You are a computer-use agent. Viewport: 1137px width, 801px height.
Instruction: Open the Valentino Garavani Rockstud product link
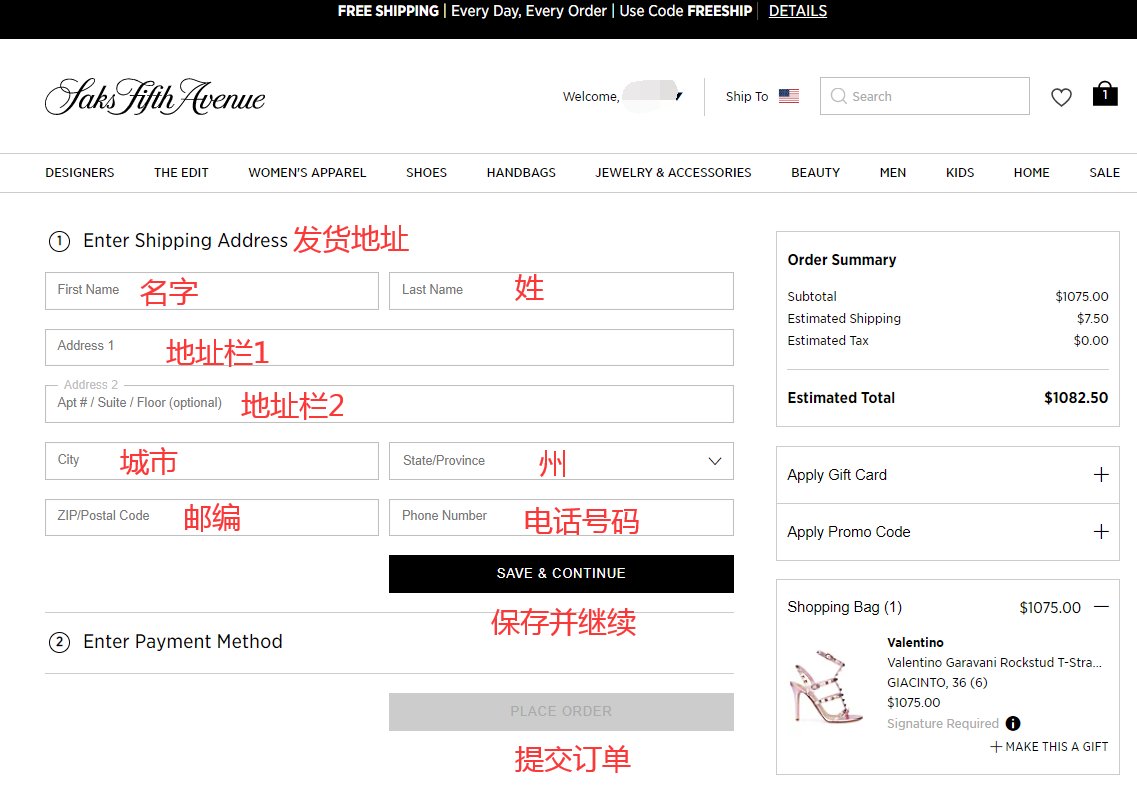coord(994,663)
